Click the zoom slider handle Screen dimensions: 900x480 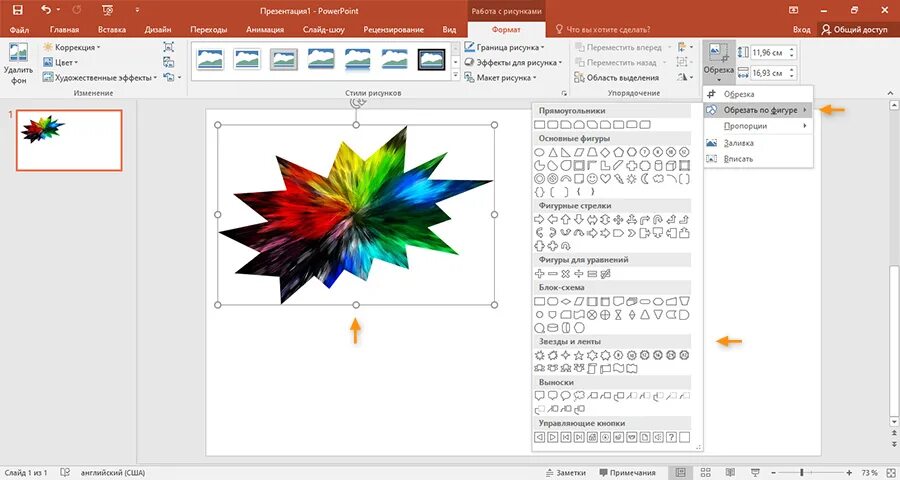click(x=801, y=473)
